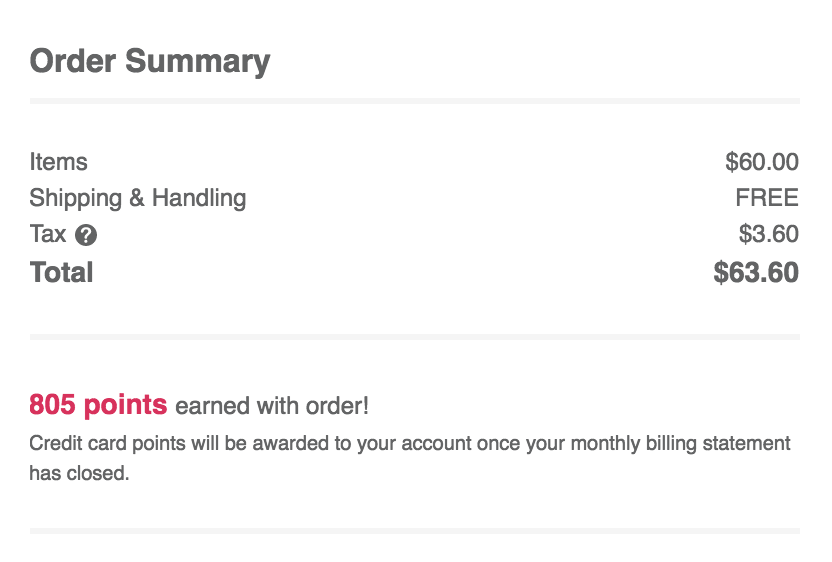Click the $60.00 items amount

[762, 162]
